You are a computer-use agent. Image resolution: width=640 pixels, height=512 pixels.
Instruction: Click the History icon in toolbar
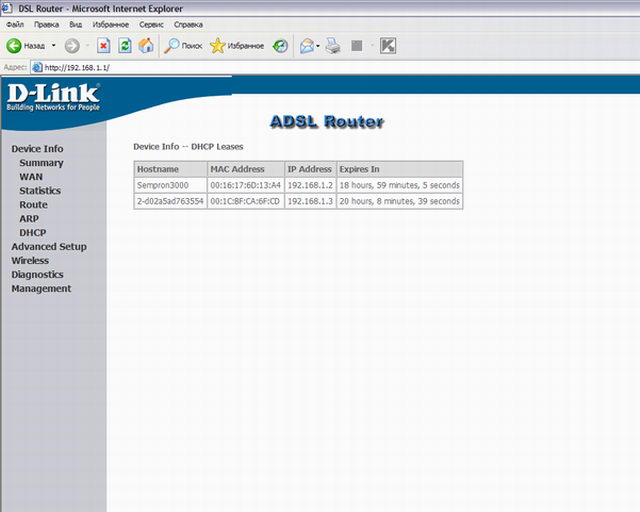[x=281, y=46]
